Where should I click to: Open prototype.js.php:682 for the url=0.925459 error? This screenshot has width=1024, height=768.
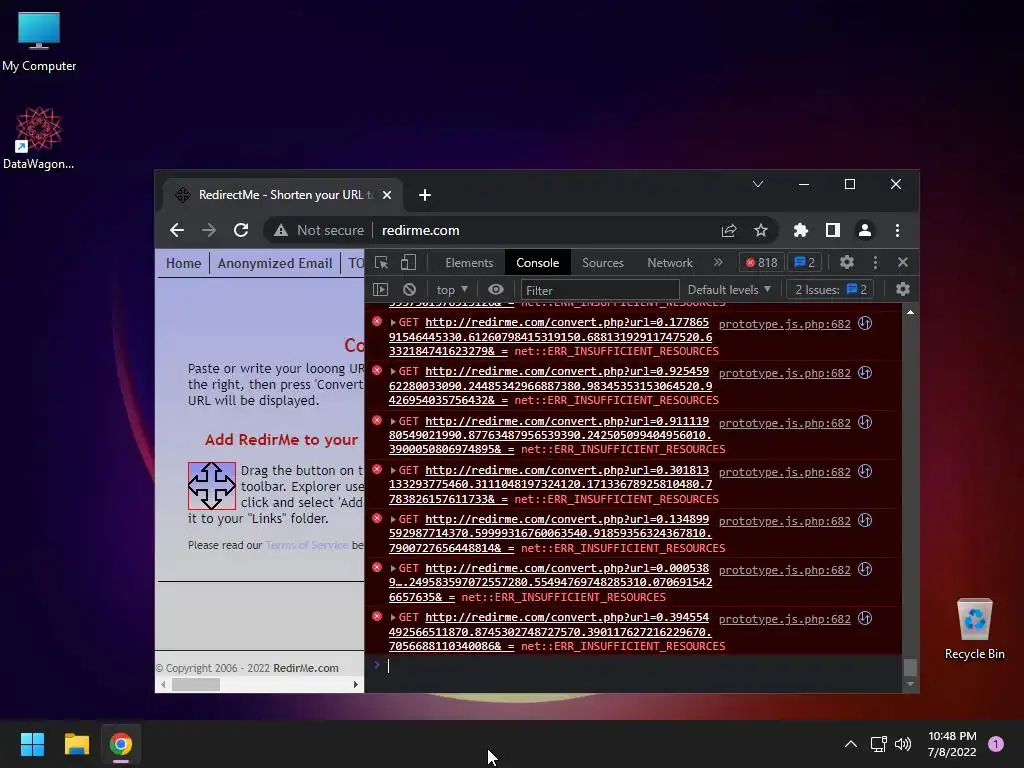tap(784, 373)
